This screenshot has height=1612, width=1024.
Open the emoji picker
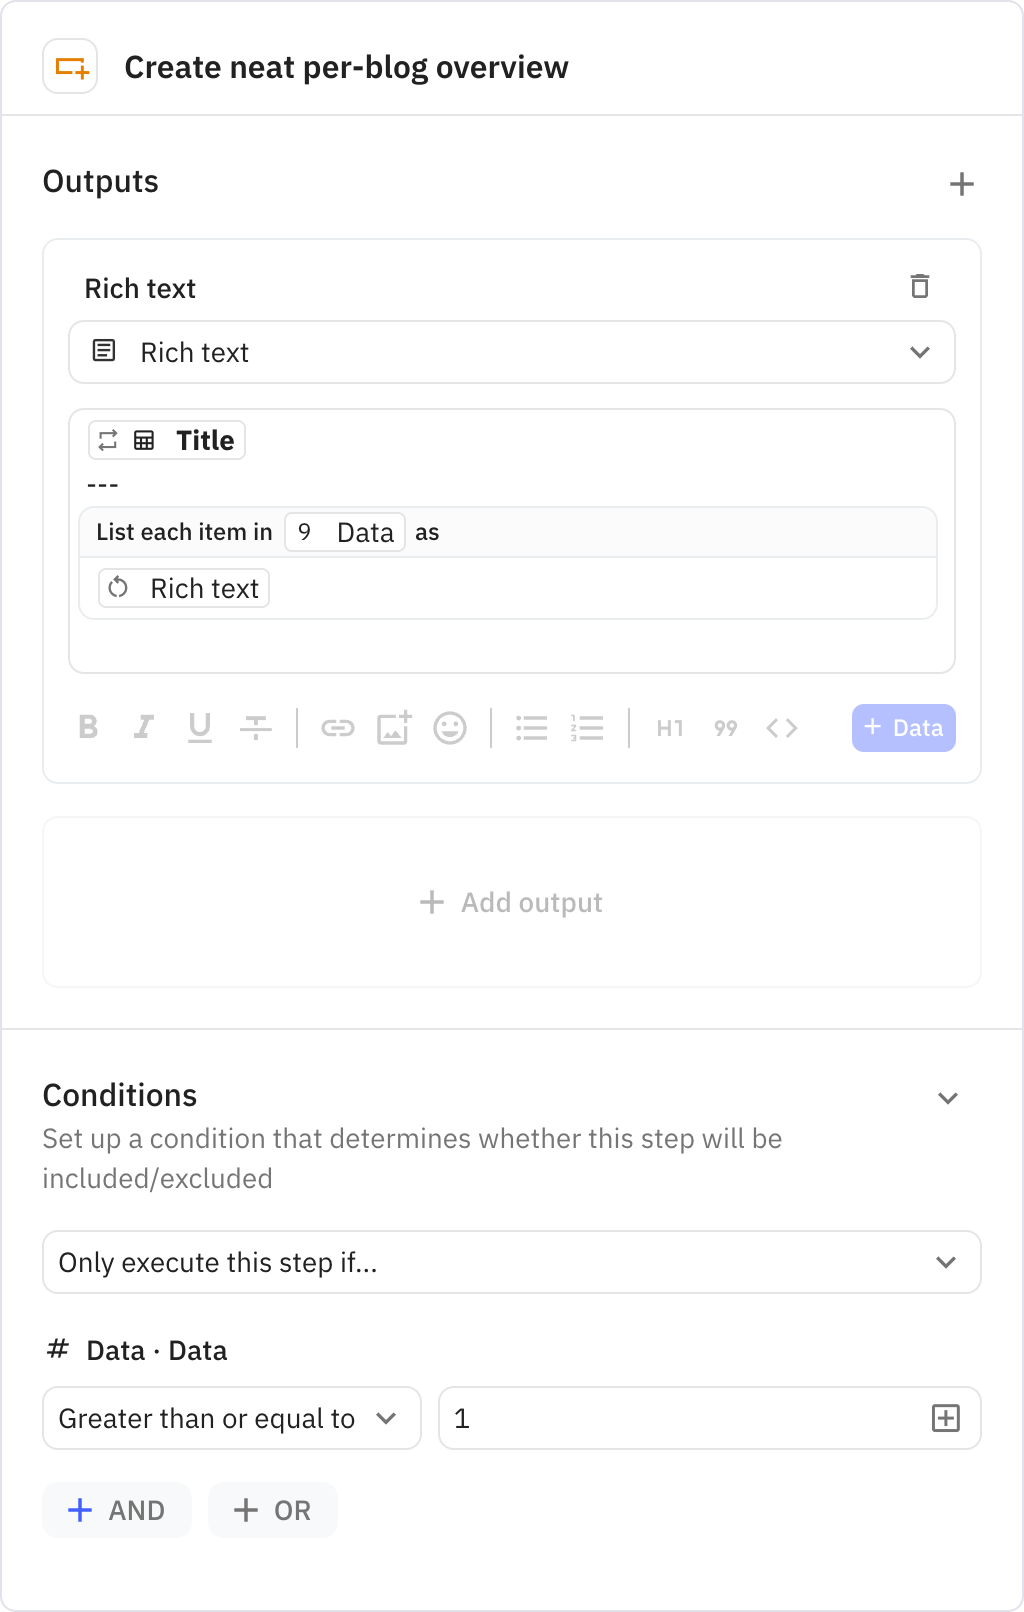pyautogui.click(x=450, y=728)
